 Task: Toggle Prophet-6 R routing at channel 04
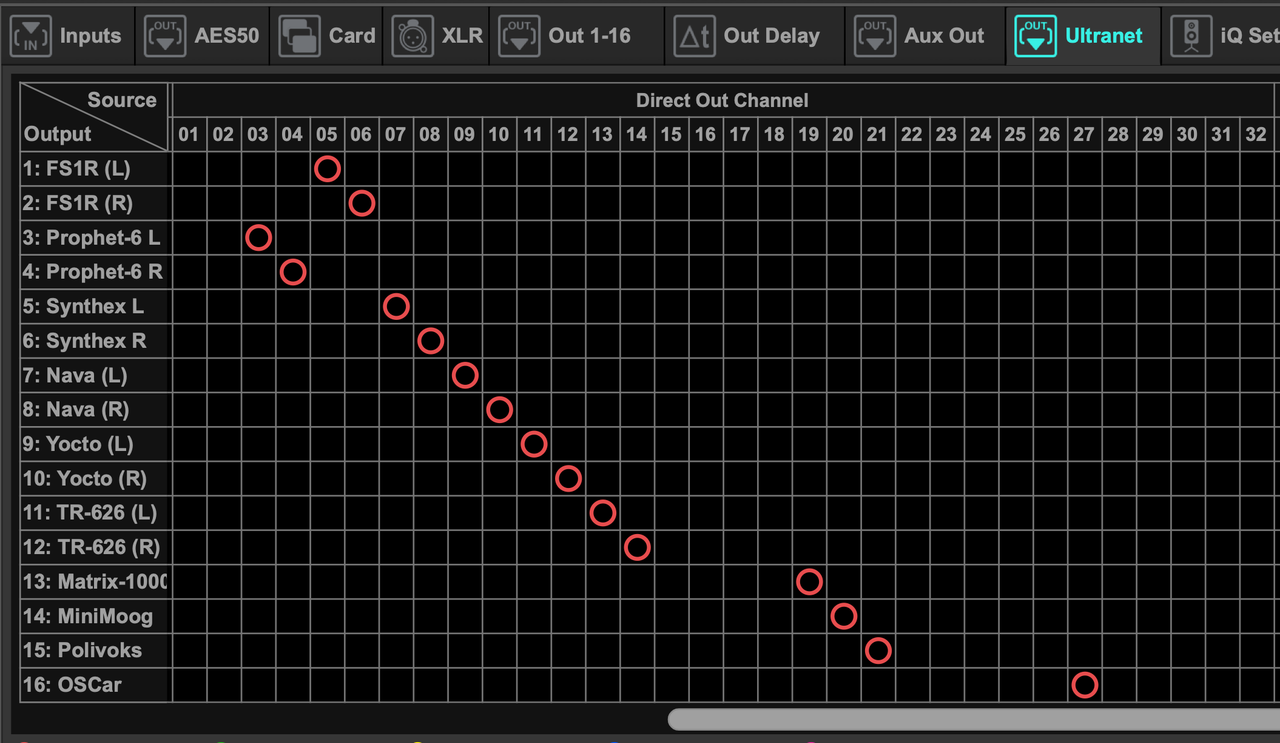293,272
